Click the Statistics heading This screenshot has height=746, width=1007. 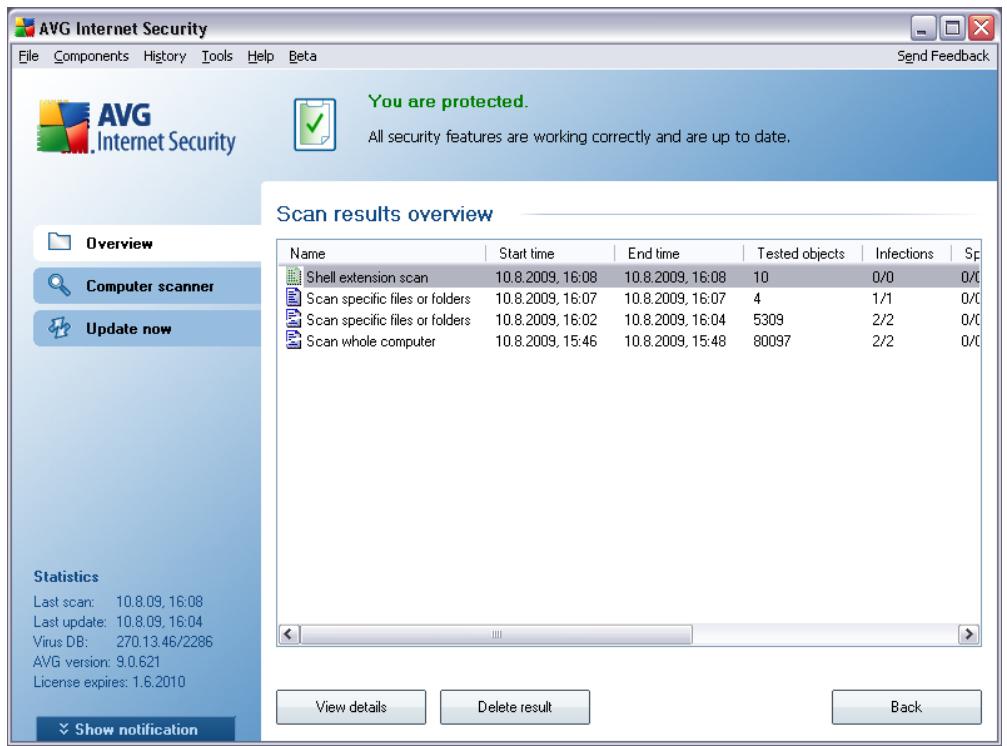(66, 577)
